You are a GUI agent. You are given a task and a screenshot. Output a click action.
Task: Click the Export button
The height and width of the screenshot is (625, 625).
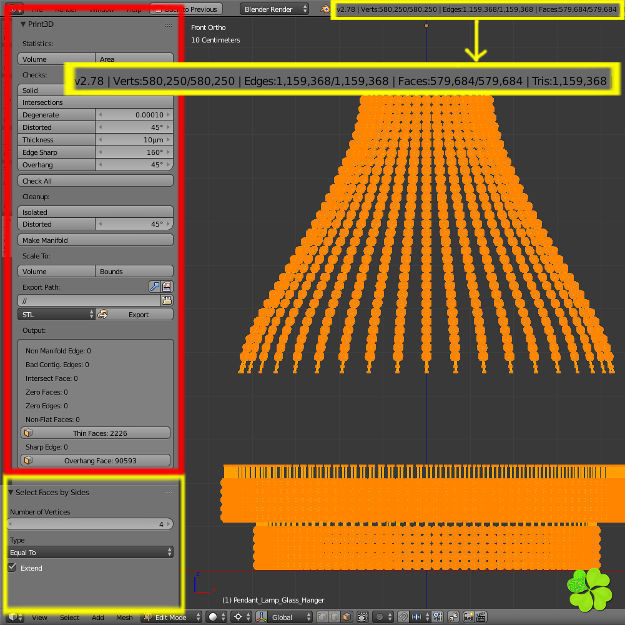pos(135,314)
